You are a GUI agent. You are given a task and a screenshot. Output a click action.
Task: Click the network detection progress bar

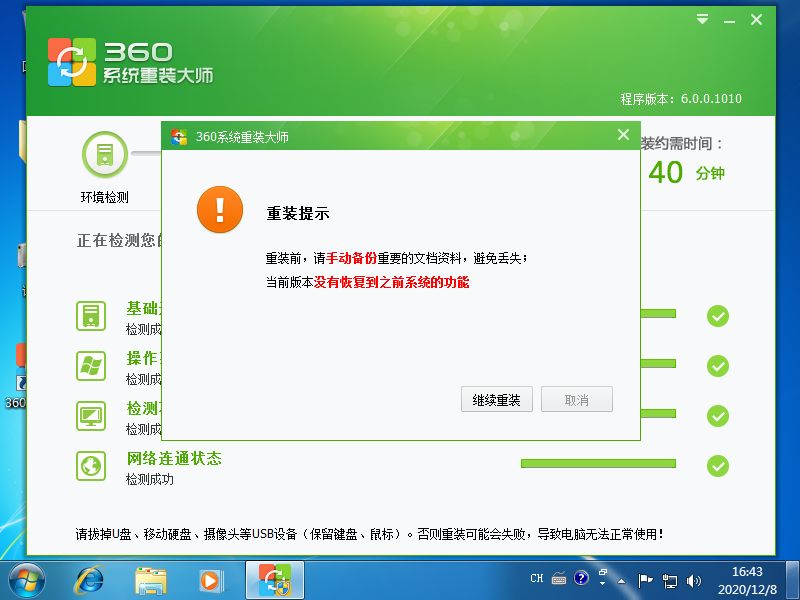pyautogui.click(x=599, y=463)
